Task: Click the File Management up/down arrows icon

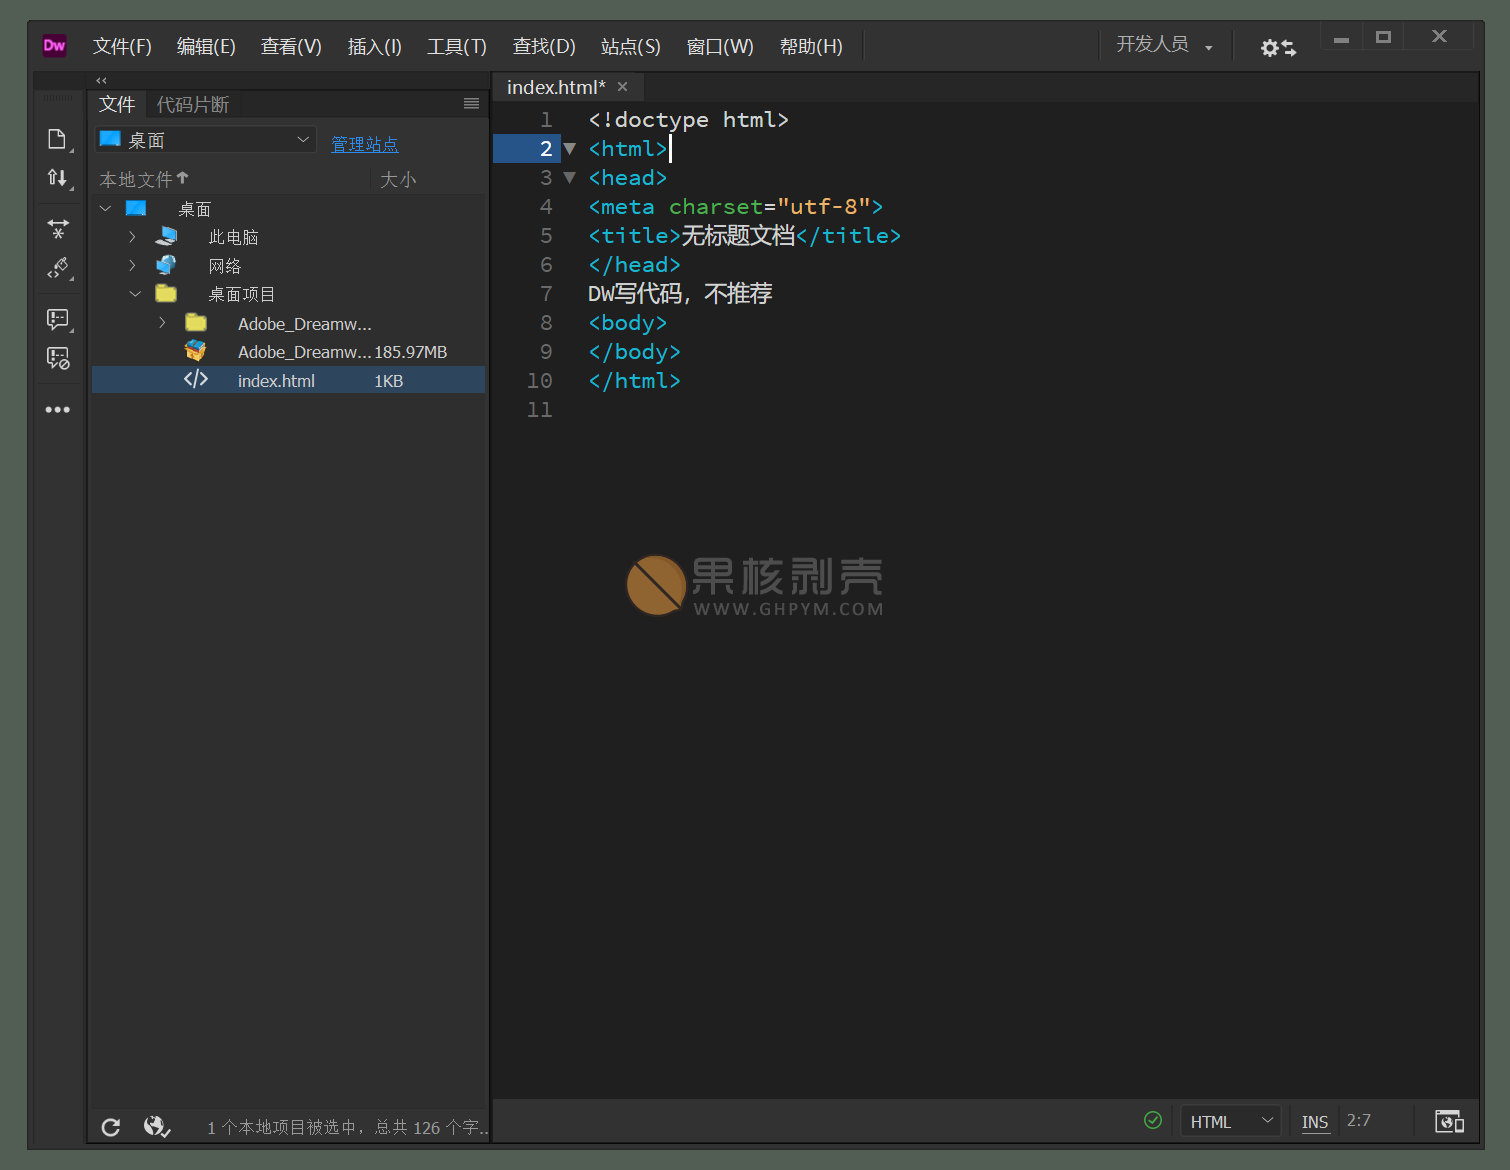Action: point(57,178)
